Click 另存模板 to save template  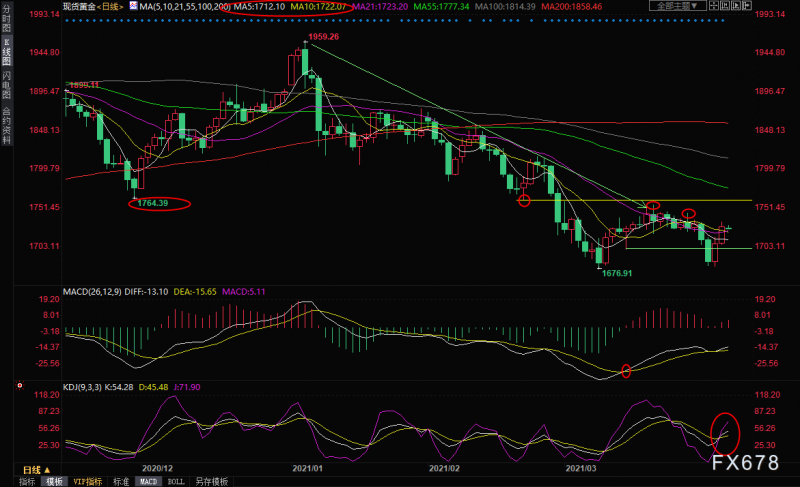211,481
